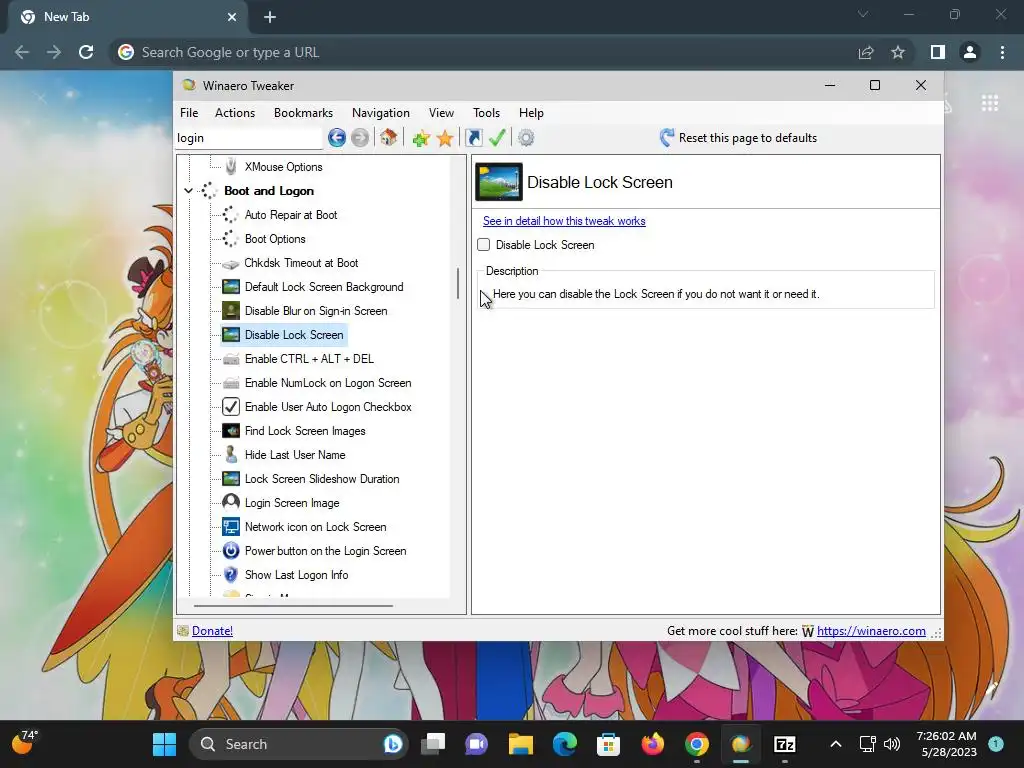Go to the Home page icon

389,138
